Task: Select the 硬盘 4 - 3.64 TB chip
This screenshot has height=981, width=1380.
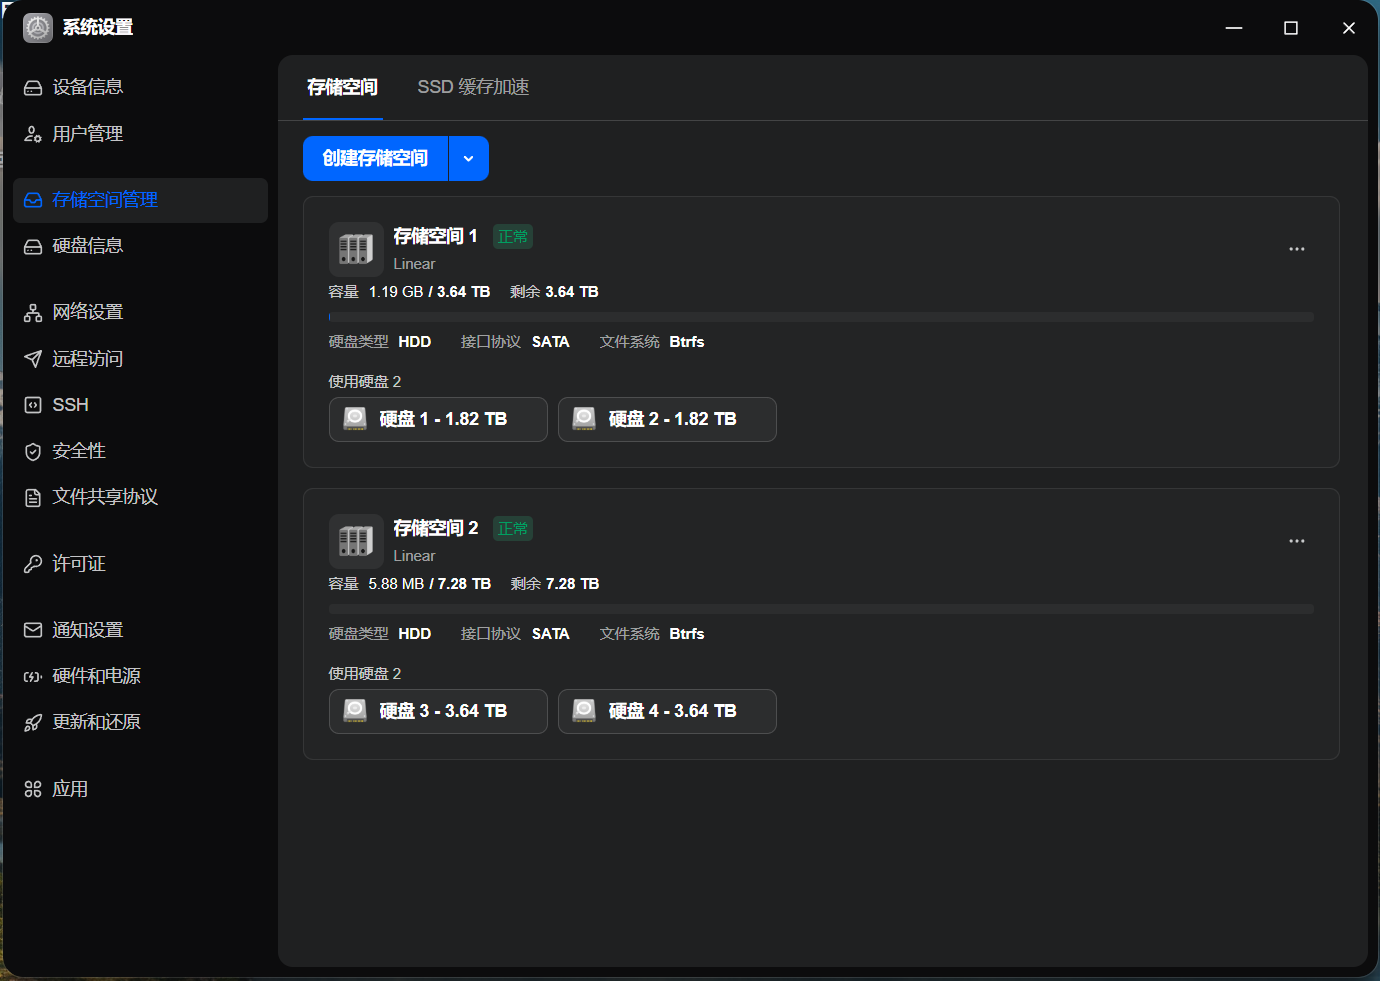Action: [667, 711]
